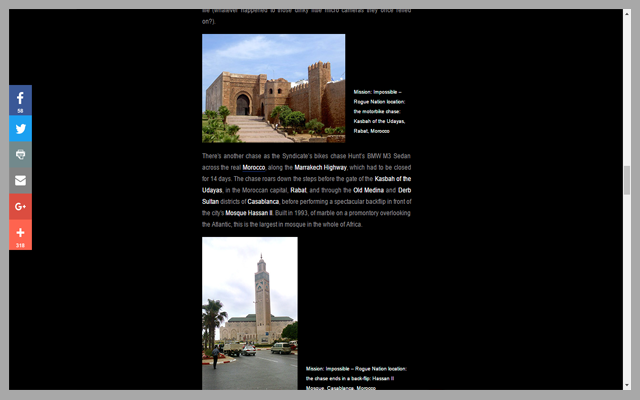Screen dimensions: 640x400
Task: Go to the Derb Sultan link
Action: pyautogui.click(x=405, y=190)
